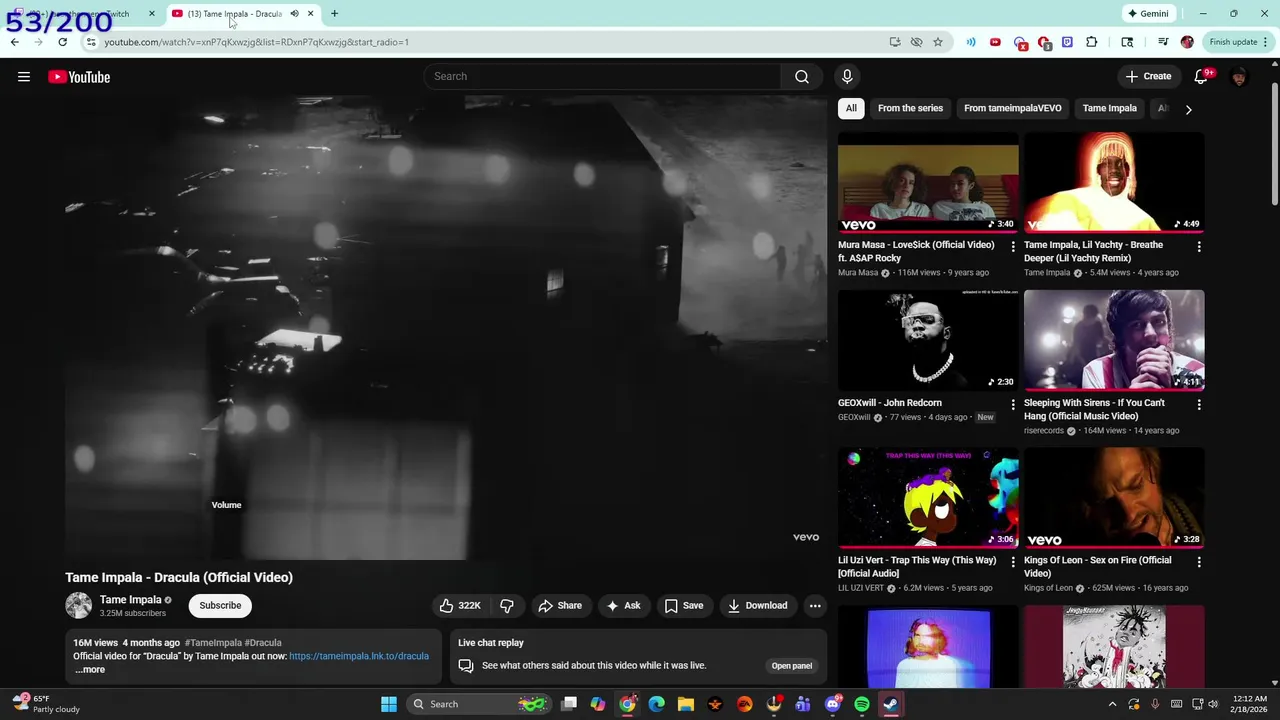Open Microsoft Edge from the taskbar
The image size is (1280, 720).
(657, 704)
